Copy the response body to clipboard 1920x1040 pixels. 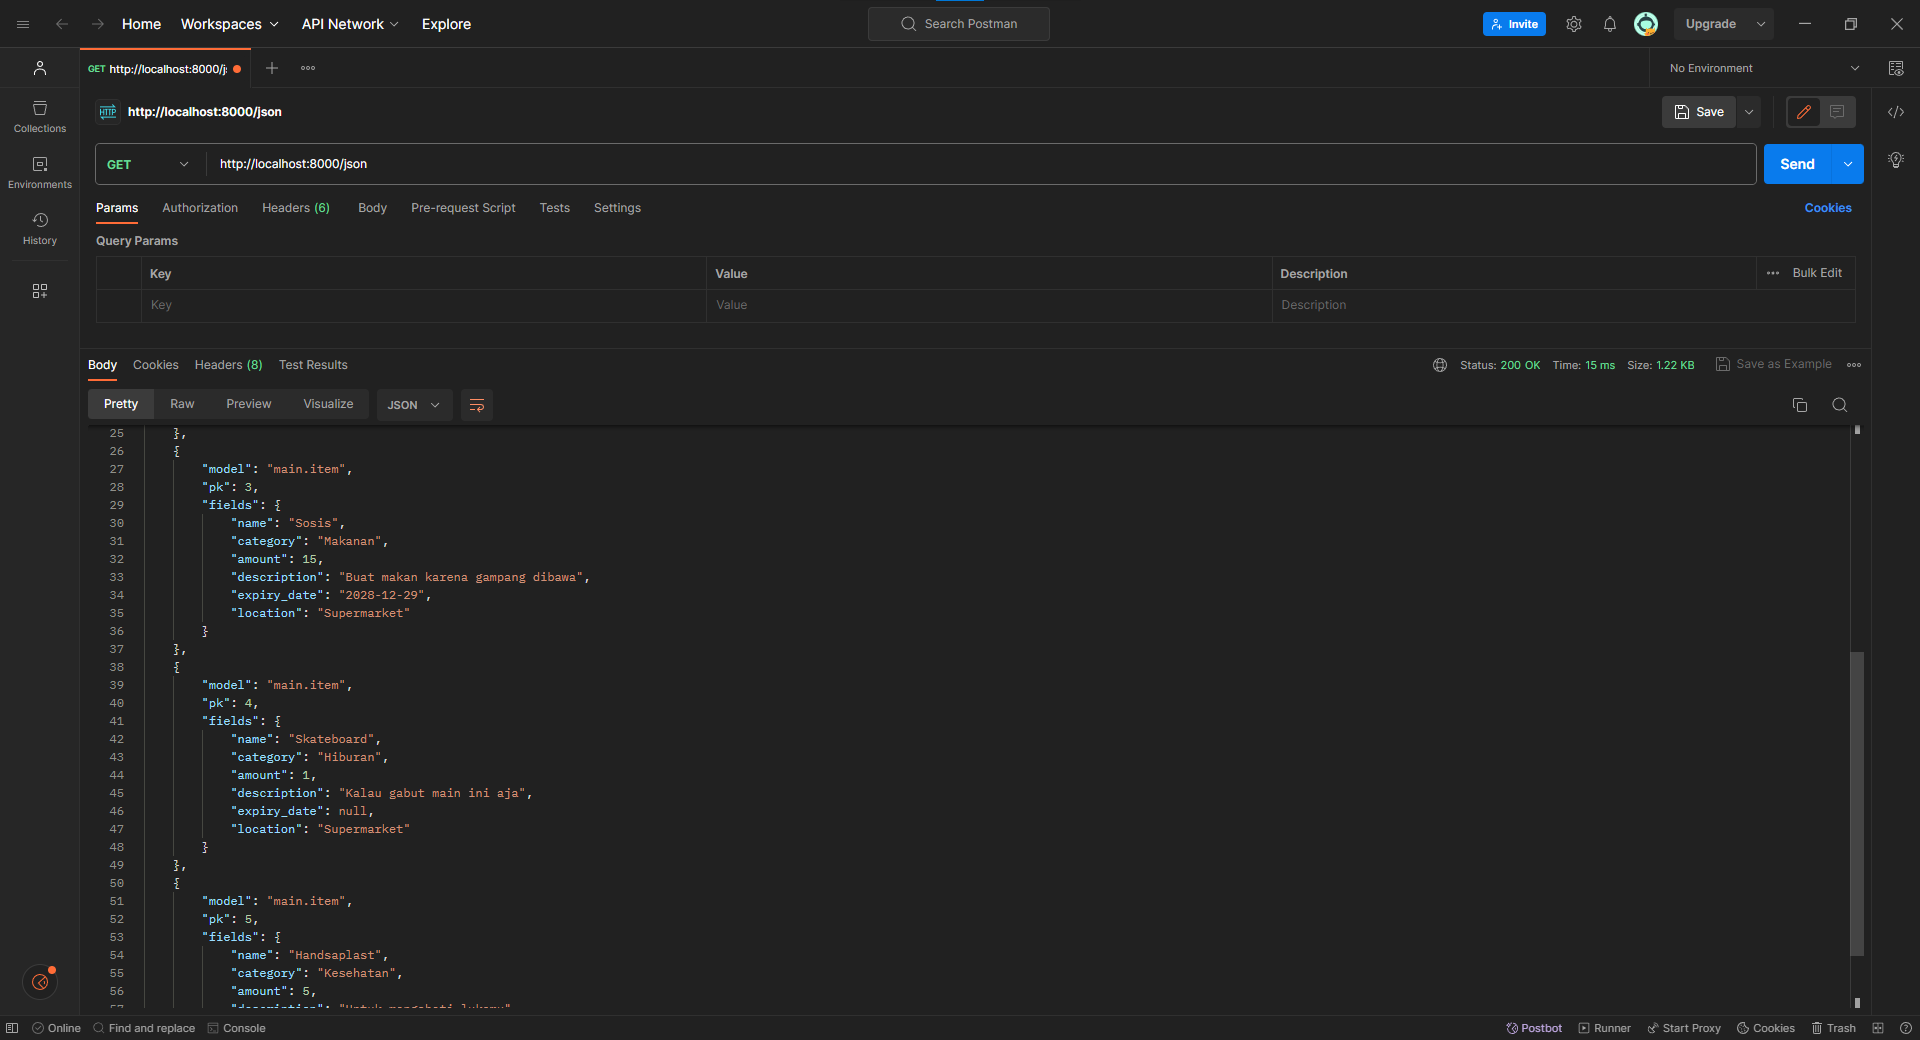[x=1799, y=405]
